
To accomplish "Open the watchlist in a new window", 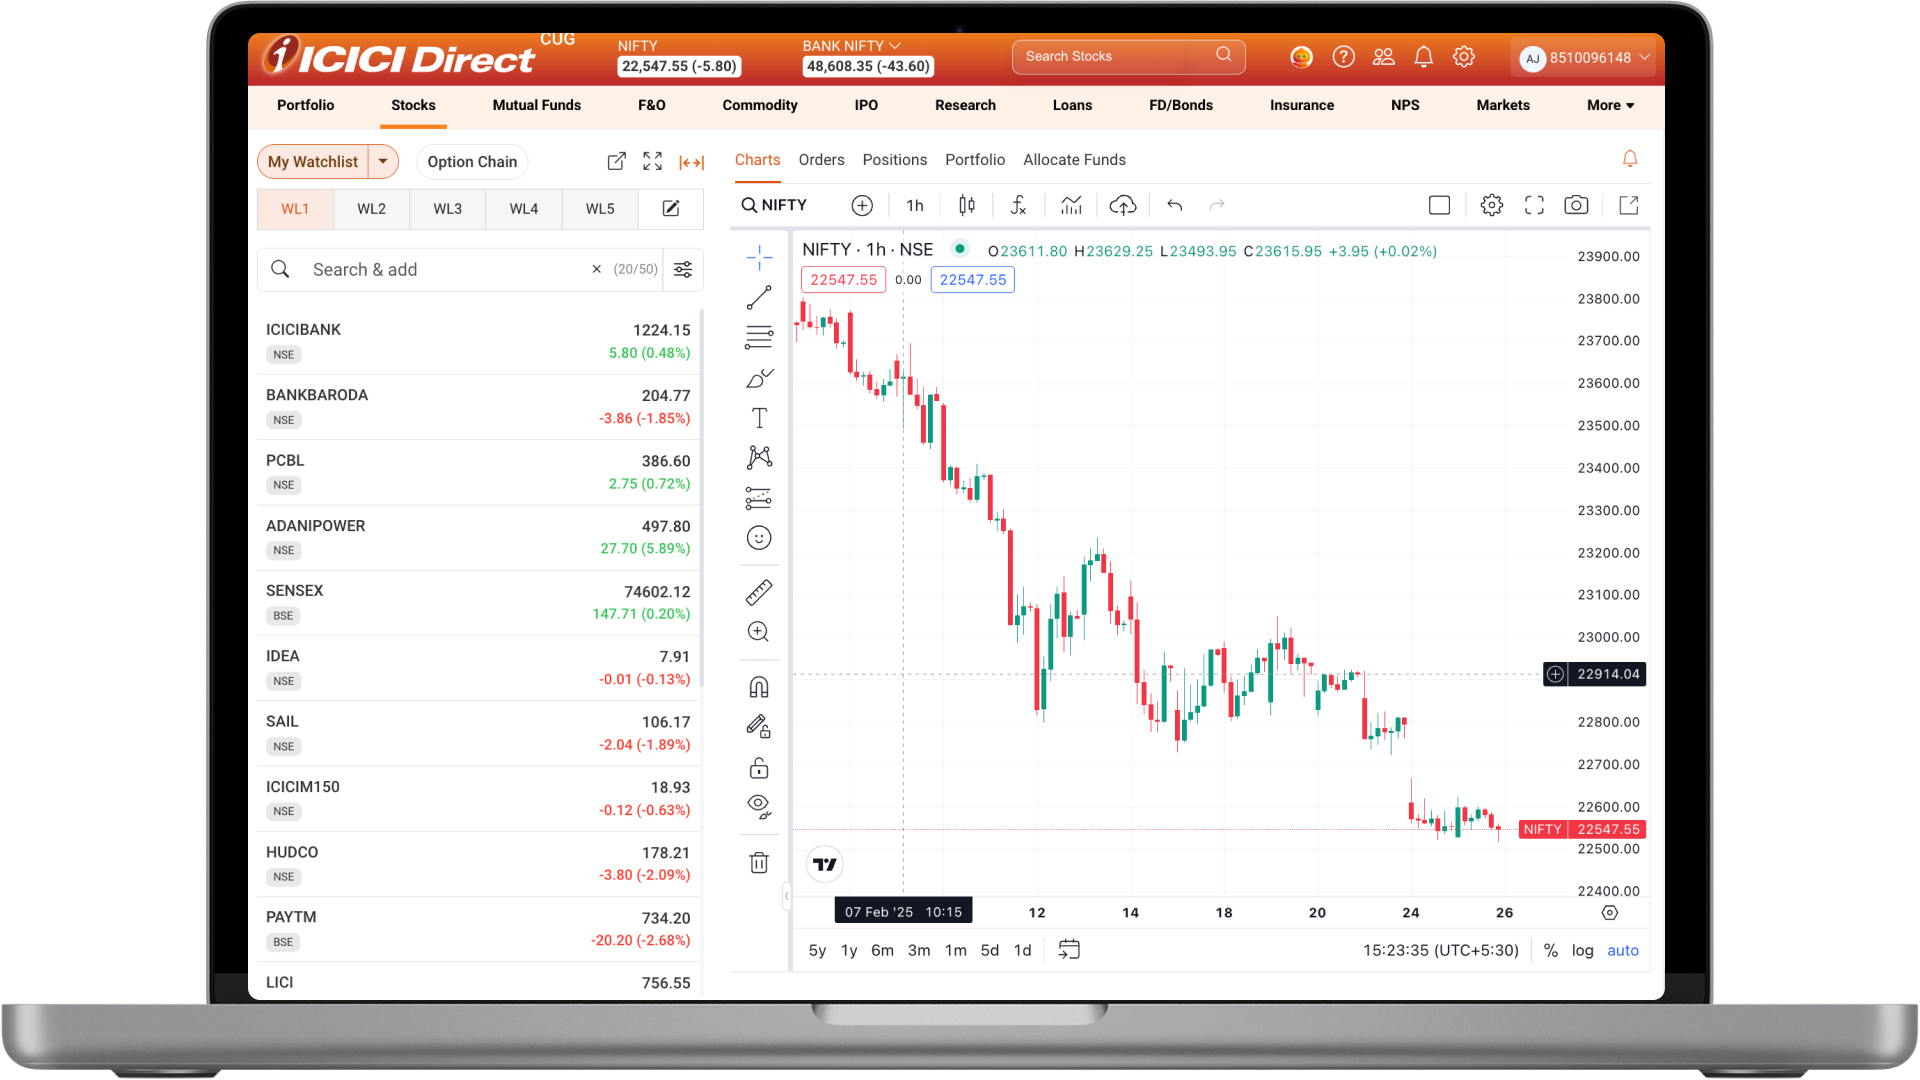I will tap(617, 161).
